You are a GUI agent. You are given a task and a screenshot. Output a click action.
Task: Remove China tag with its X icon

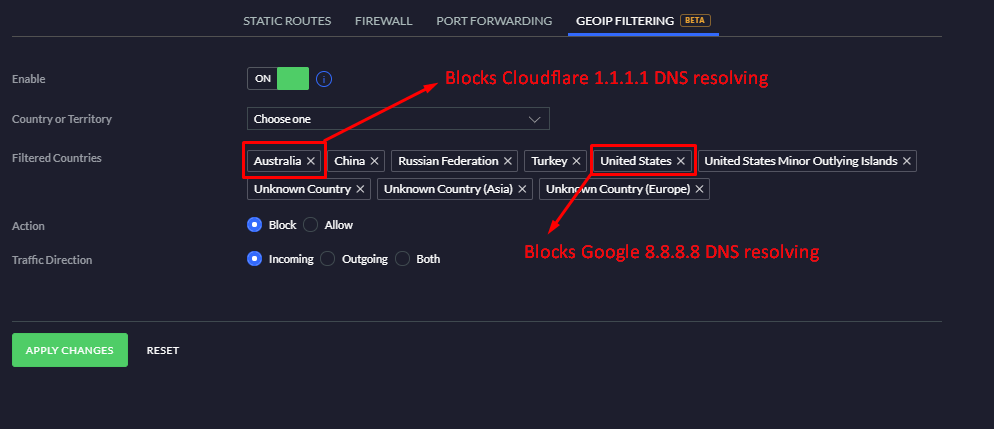coord(375,161)
